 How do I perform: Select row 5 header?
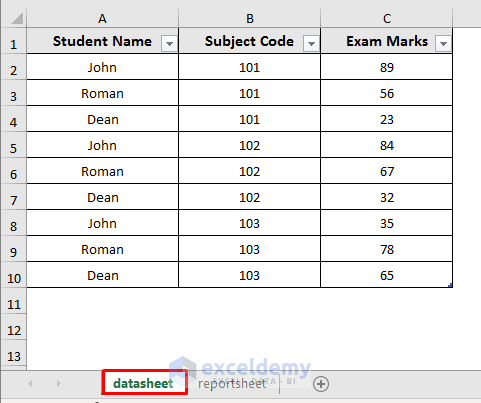tap(13, 145)
